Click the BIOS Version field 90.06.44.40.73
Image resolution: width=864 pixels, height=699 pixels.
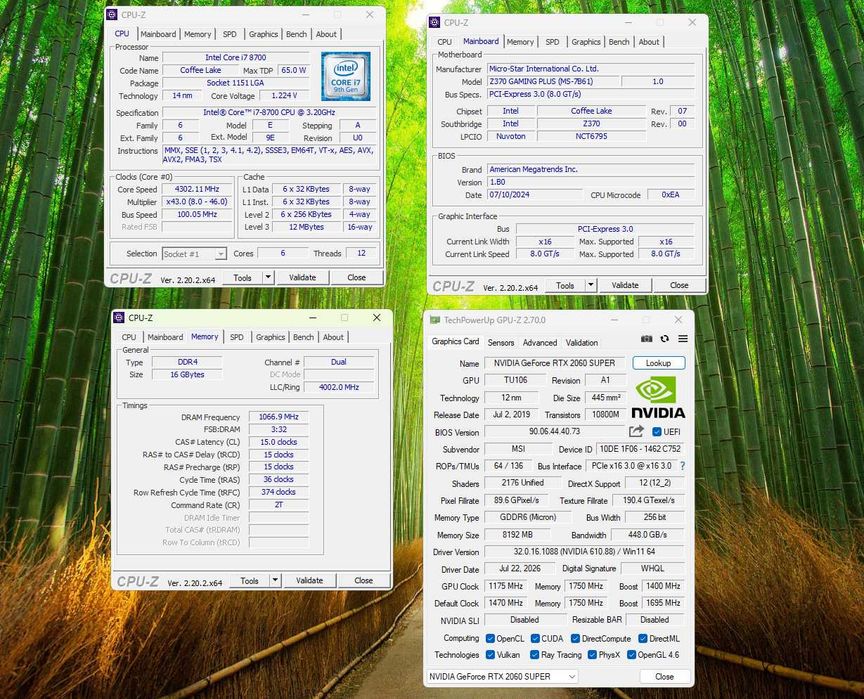tap(554, 432)
